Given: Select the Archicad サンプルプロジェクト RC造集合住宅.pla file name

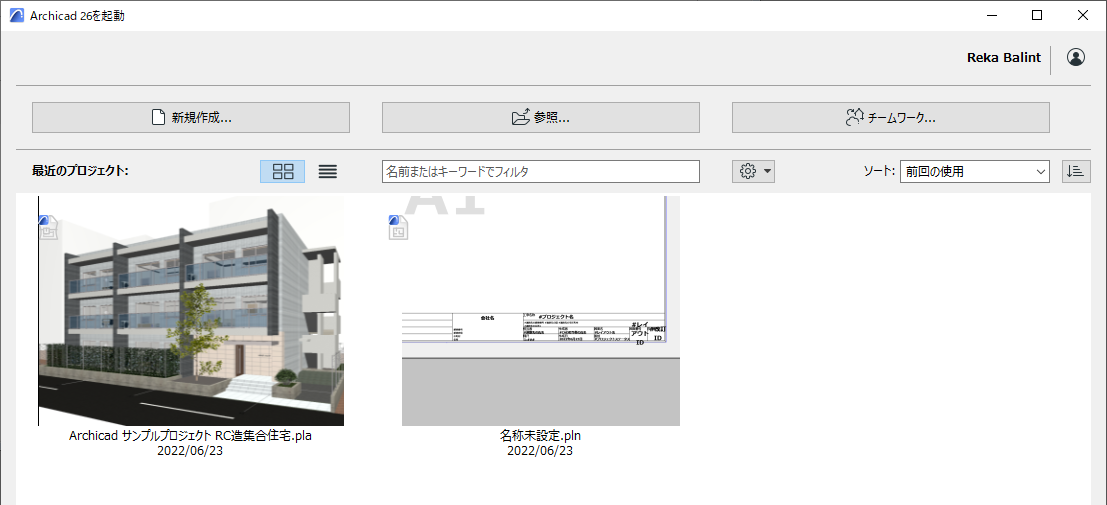Looking at the screenshot, I should click(191, 436).
